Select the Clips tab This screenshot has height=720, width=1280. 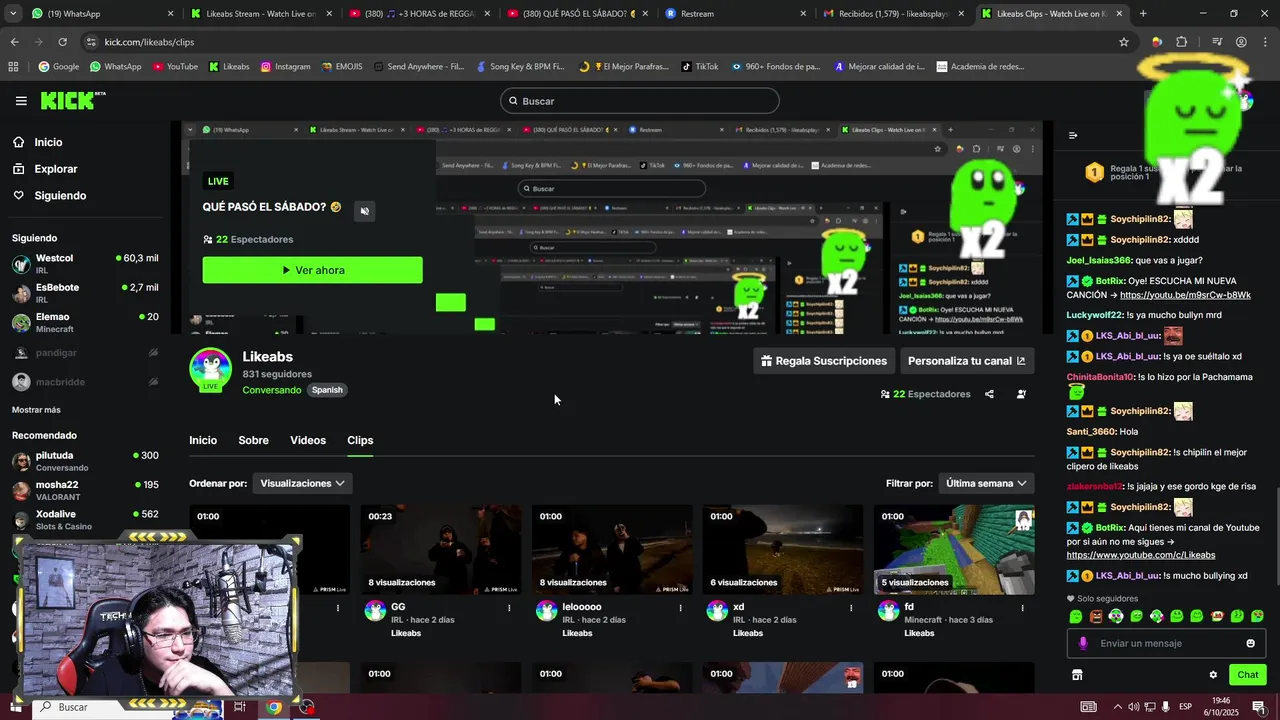pyautogui.click(x=360, y=440)
